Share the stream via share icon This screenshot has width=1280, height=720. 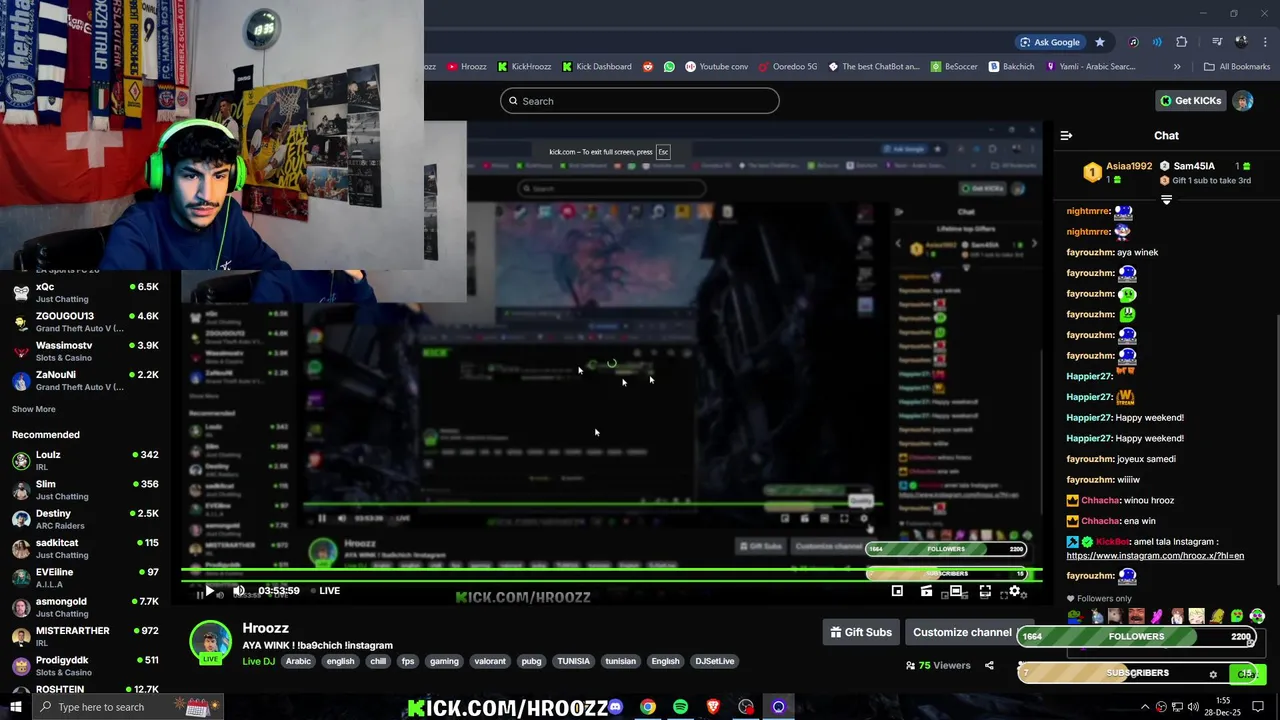989,665
